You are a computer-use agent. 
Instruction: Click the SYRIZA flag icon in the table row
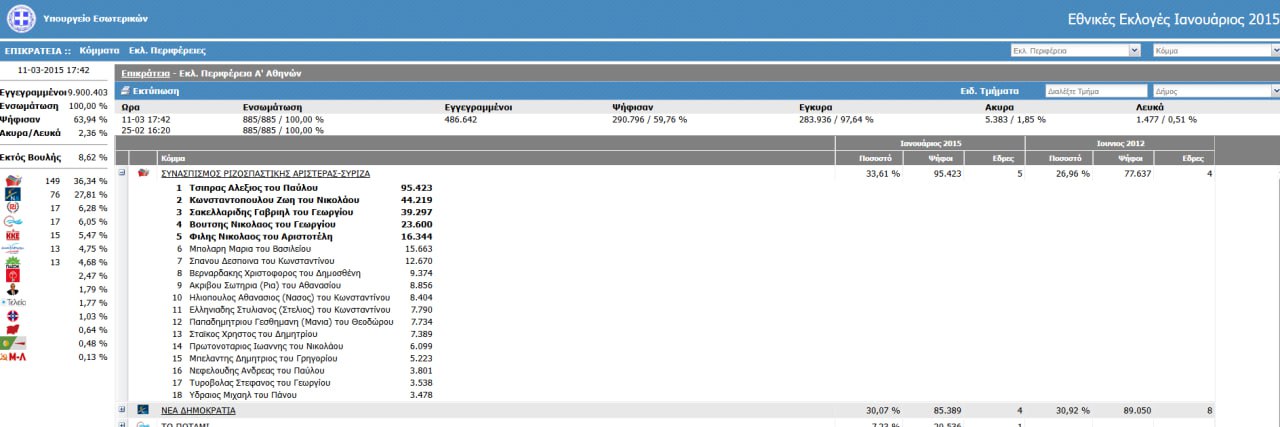point(143,173)
